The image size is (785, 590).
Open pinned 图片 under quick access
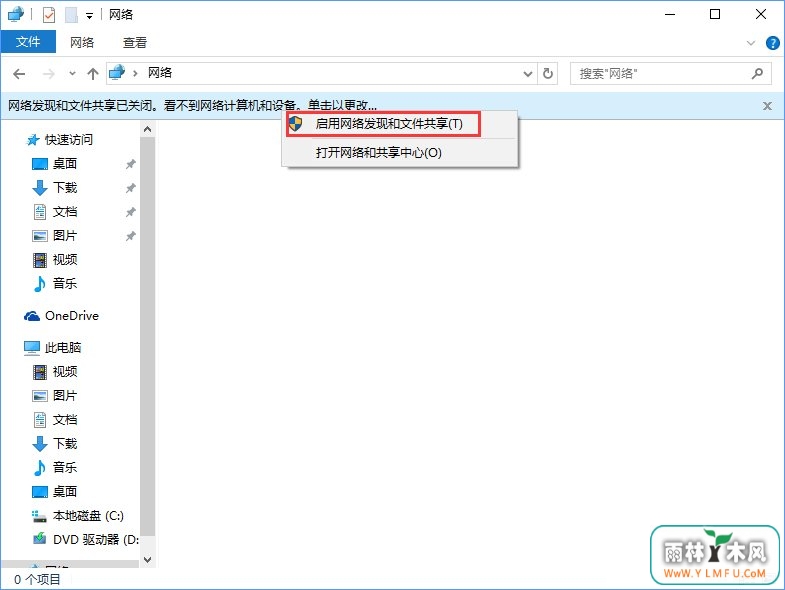[65, 235]
